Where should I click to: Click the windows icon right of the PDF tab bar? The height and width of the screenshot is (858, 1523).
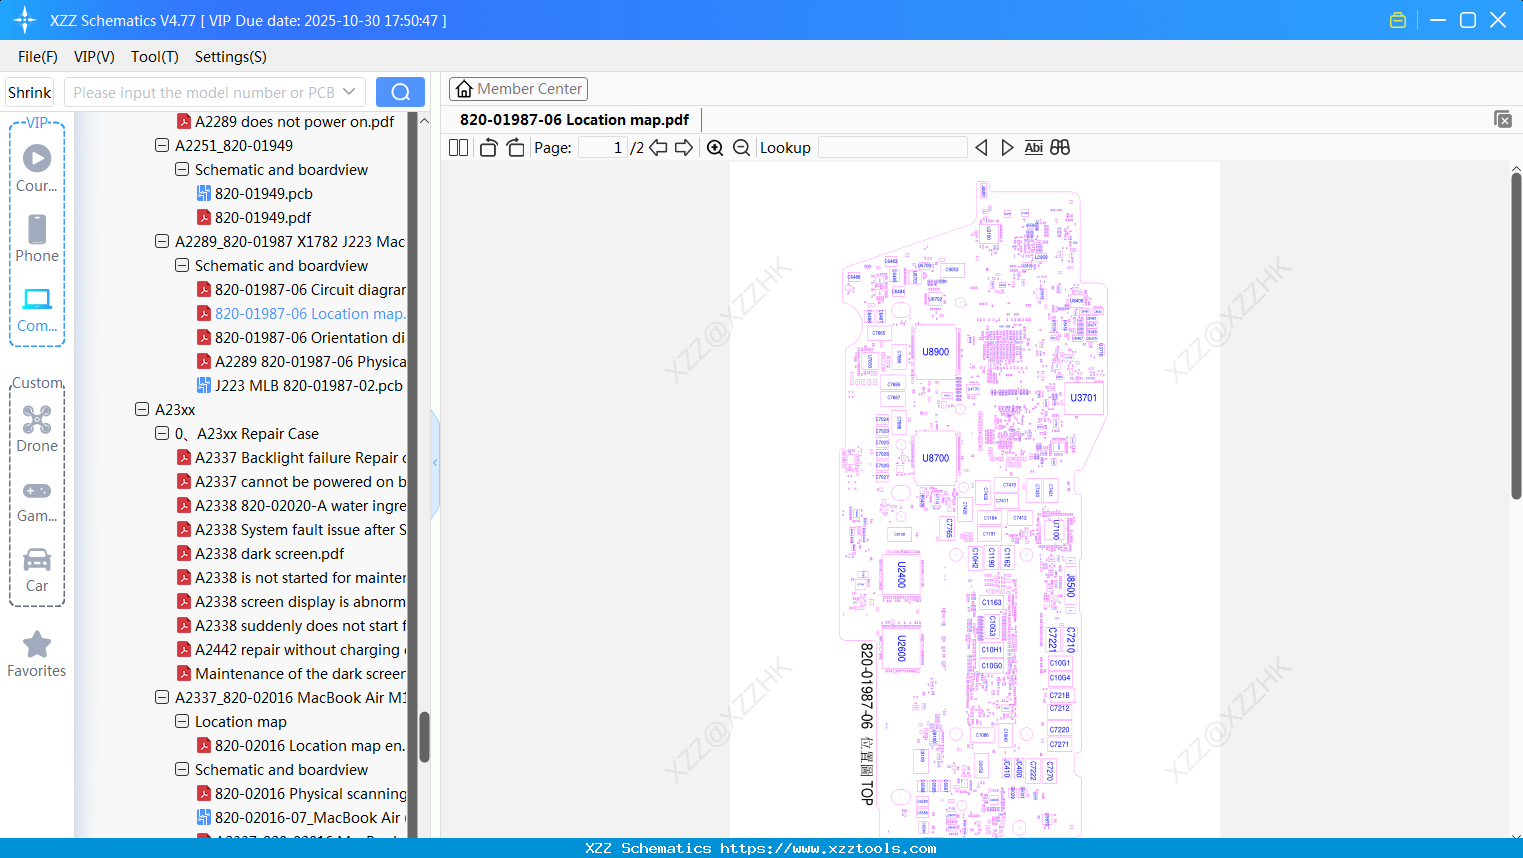pyautogui.click(x=1502, y=119)
